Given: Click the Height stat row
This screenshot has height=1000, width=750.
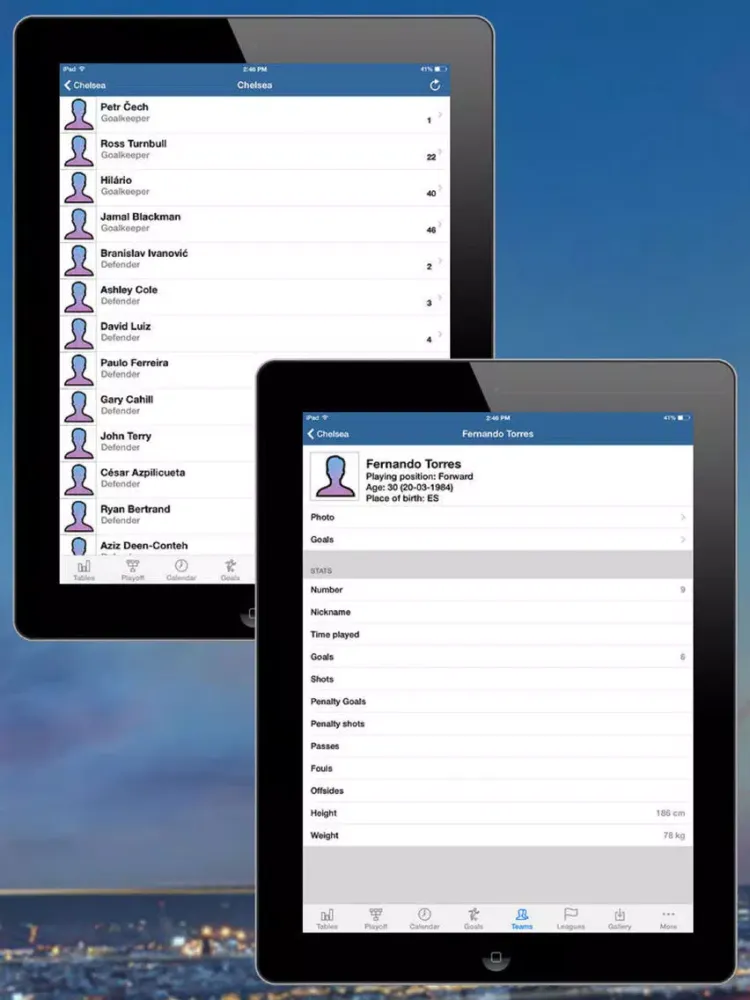Looking at the screenshot, I should click(x=497, y=813).
